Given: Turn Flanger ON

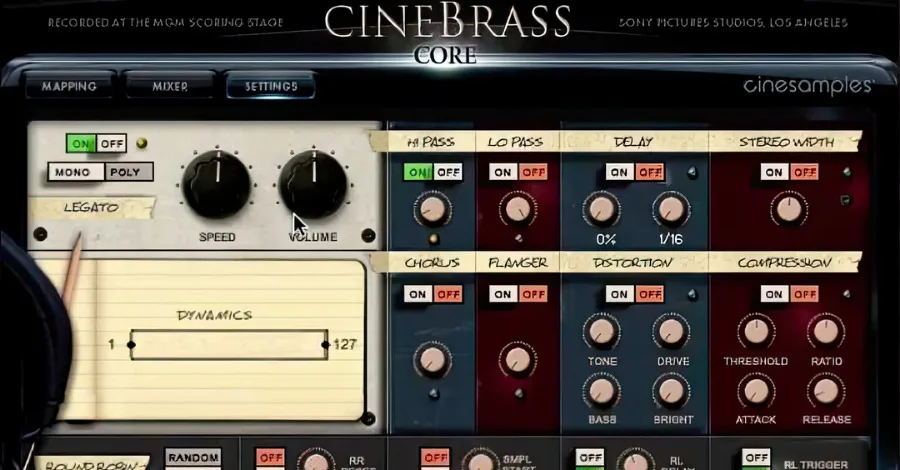Looking at the screenshot, I should click(x=503, y=294).
